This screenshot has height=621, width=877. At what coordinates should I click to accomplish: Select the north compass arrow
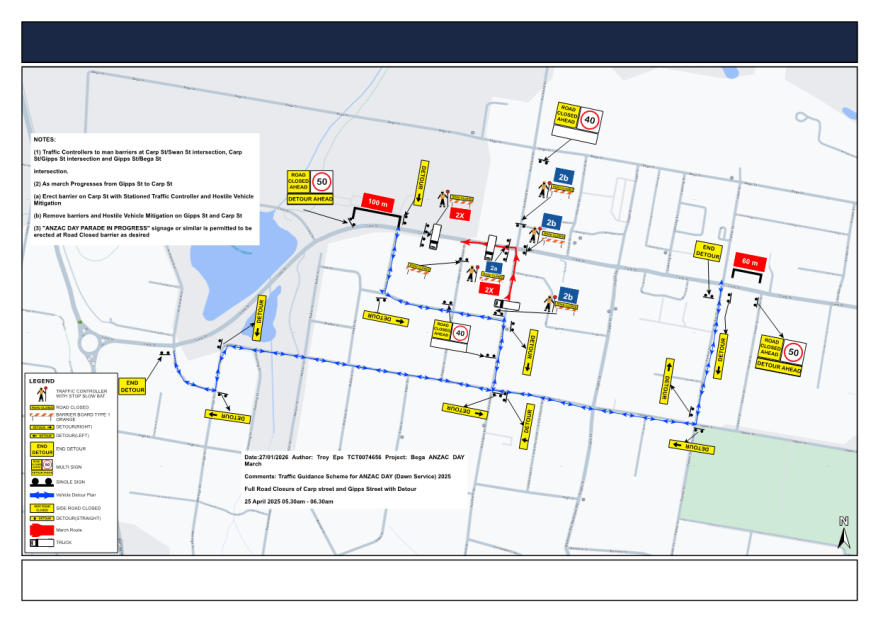843,531
